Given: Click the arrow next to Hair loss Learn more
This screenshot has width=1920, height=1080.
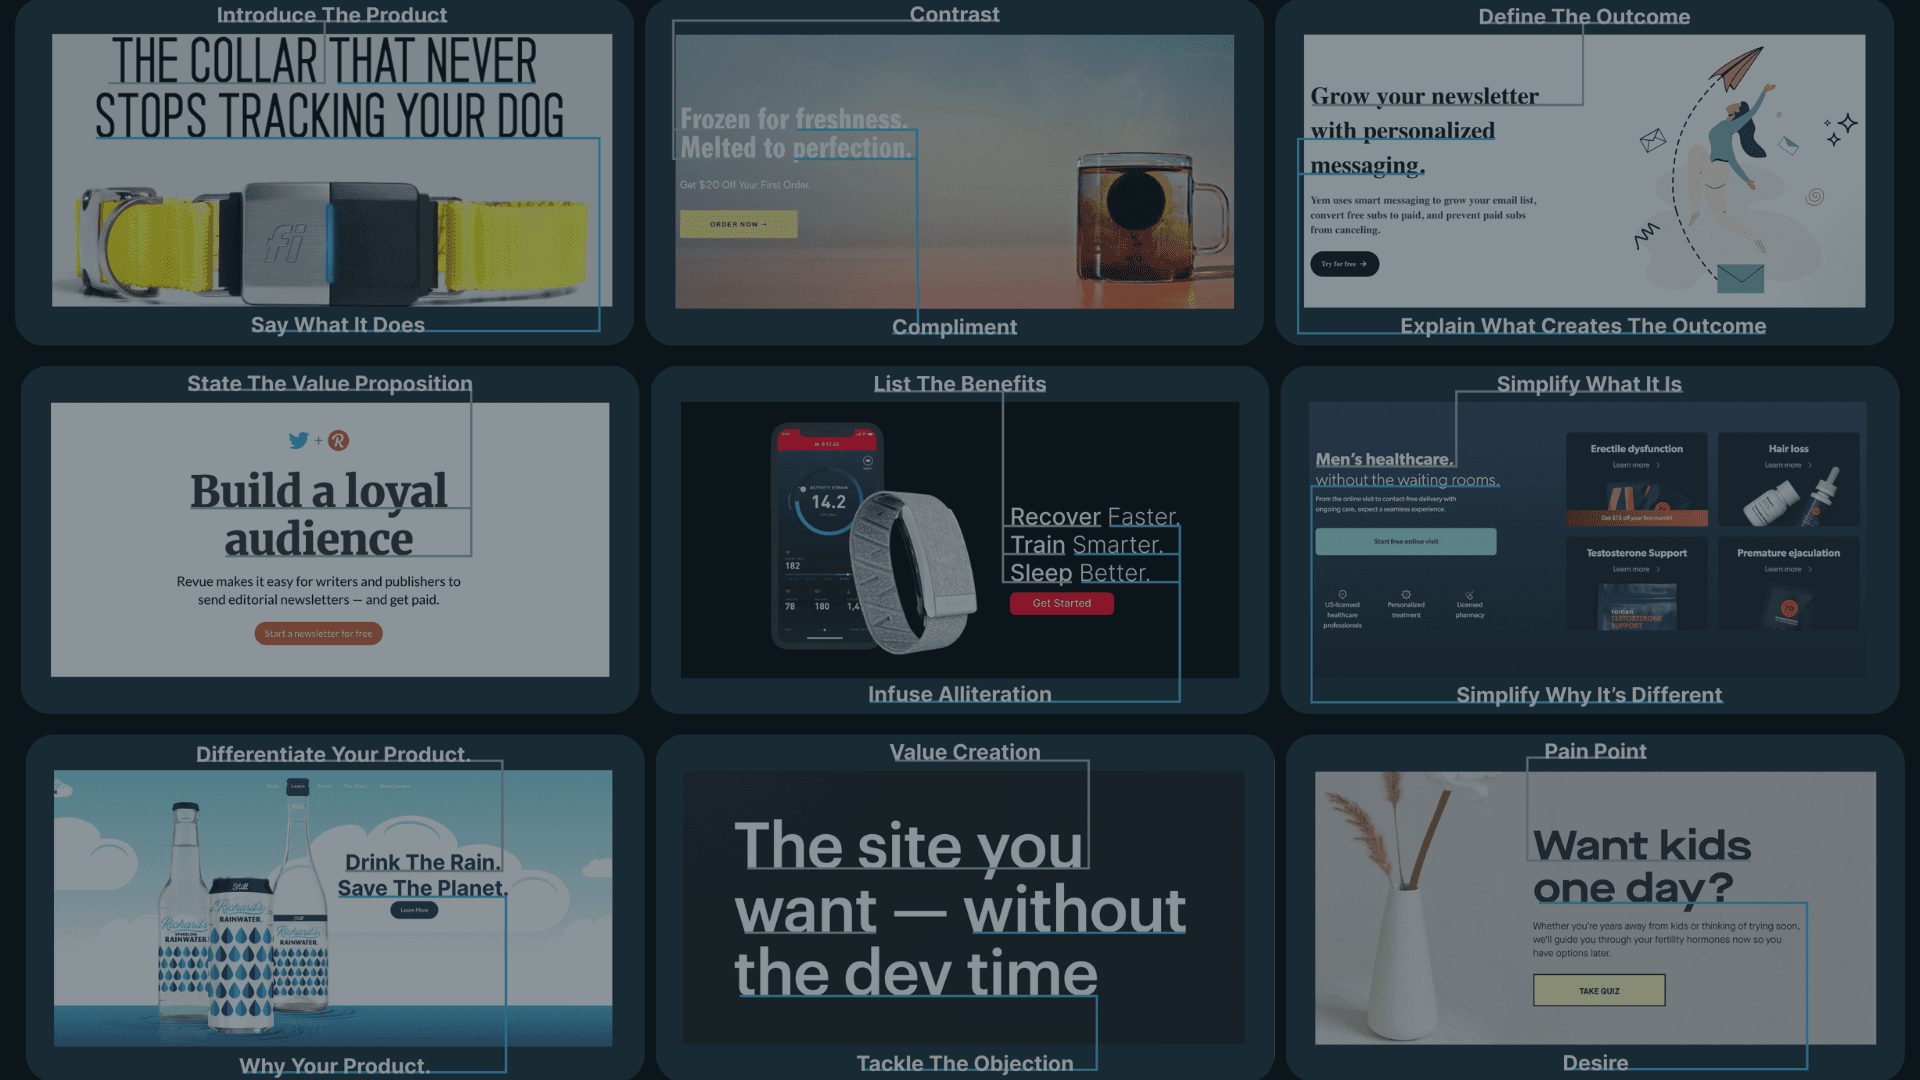Looking at the screenshot, I should click(1810, 465).
